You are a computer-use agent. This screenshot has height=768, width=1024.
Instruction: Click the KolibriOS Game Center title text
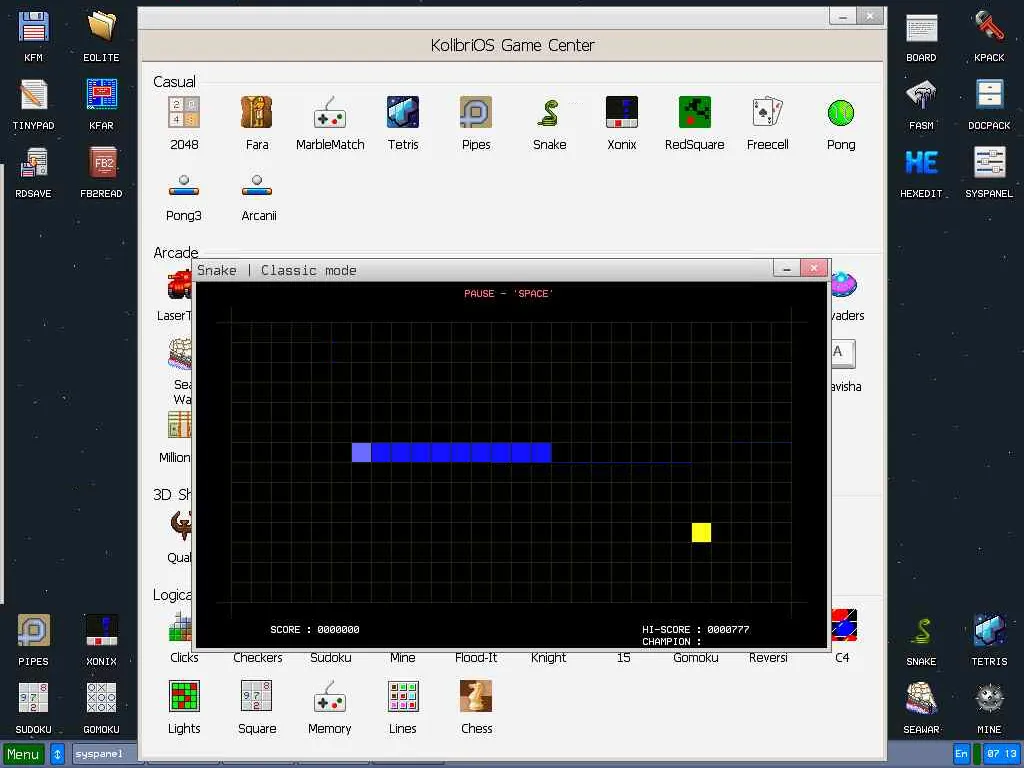pyautogui.click(x=513, y=45)
